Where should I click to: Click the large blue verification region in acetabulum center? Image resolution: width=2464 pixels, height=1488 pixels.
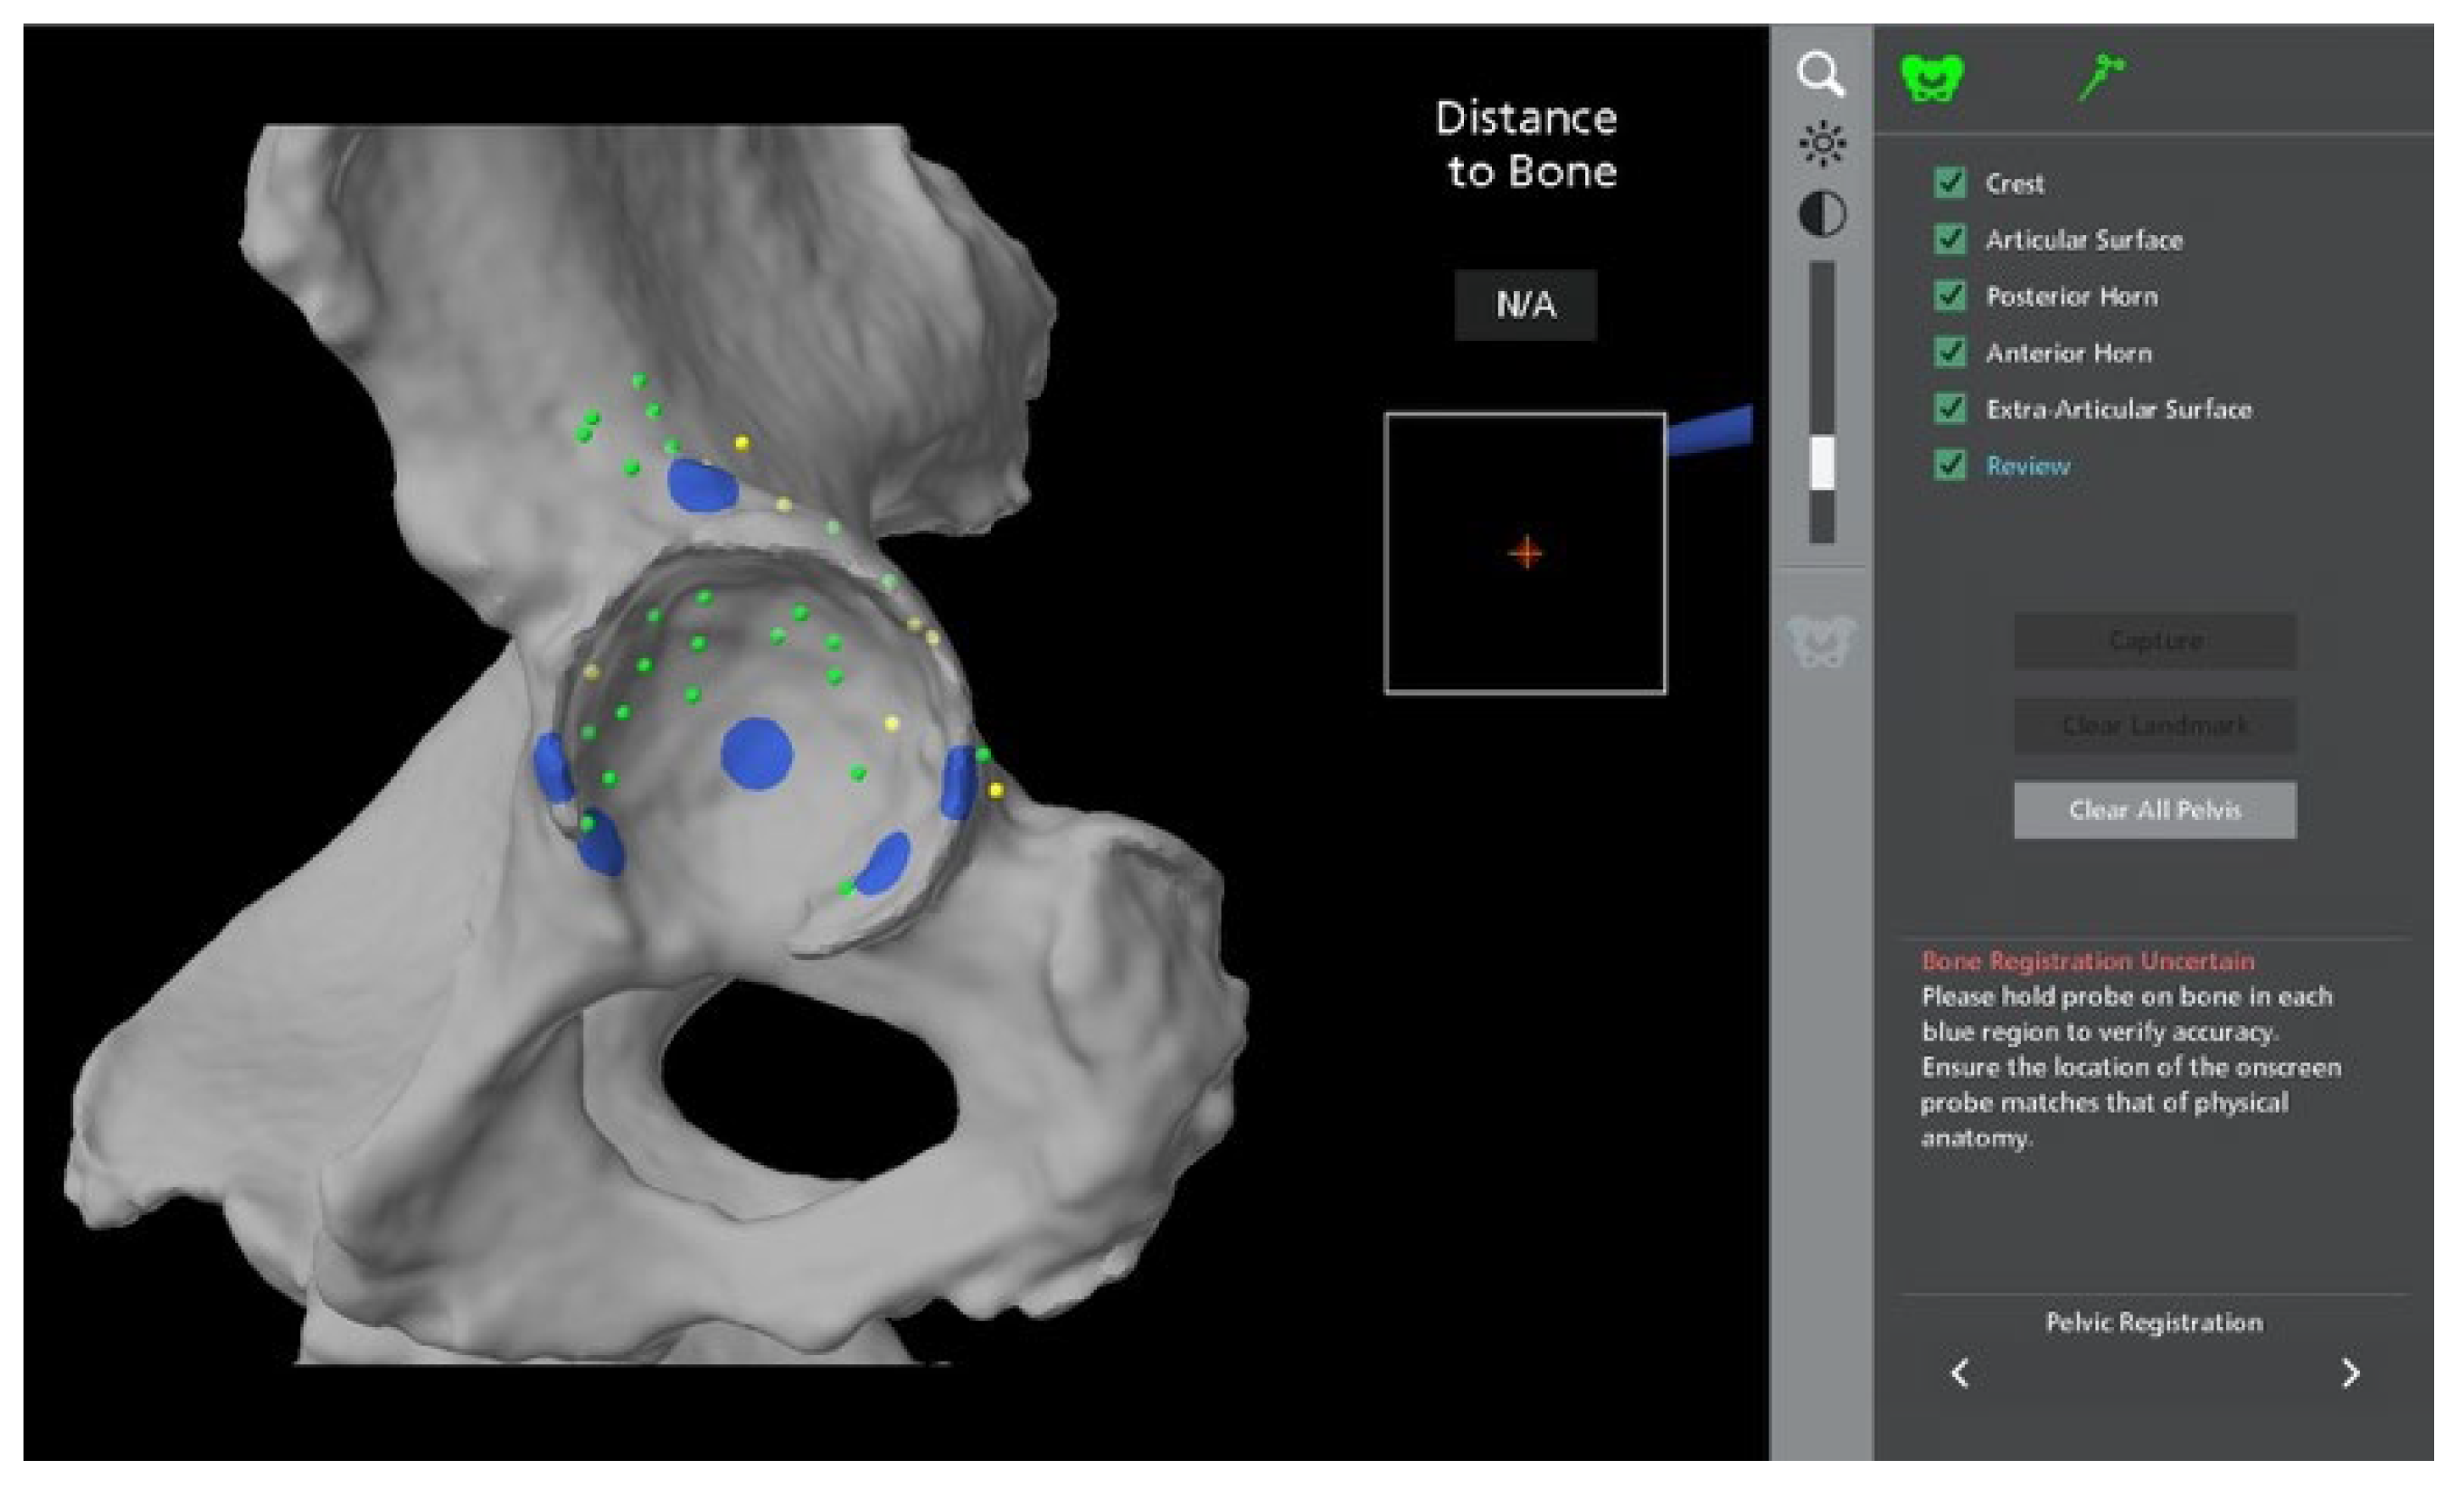coord(756,754)
